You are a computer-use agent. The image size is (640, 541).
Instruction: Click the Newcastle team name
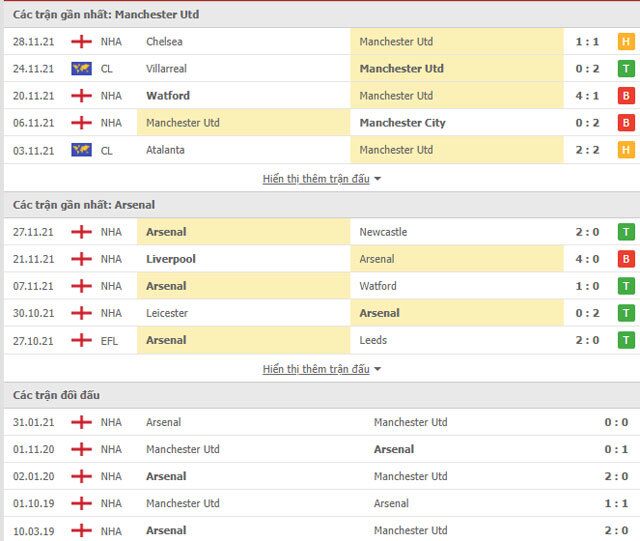(x=383, y=232)
